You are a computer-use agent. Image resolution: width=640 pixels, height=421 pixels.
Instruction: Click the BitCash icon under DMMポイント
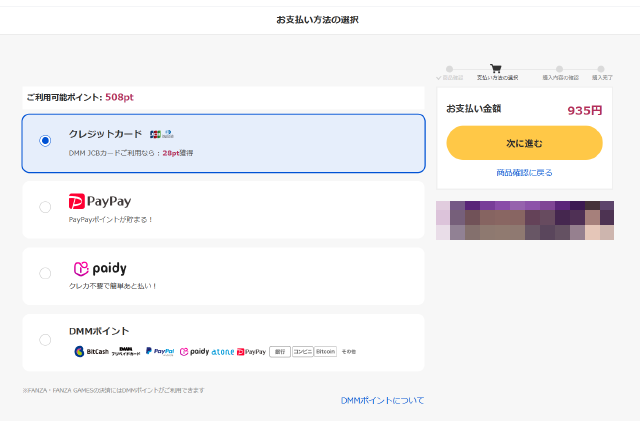[92, 352]
